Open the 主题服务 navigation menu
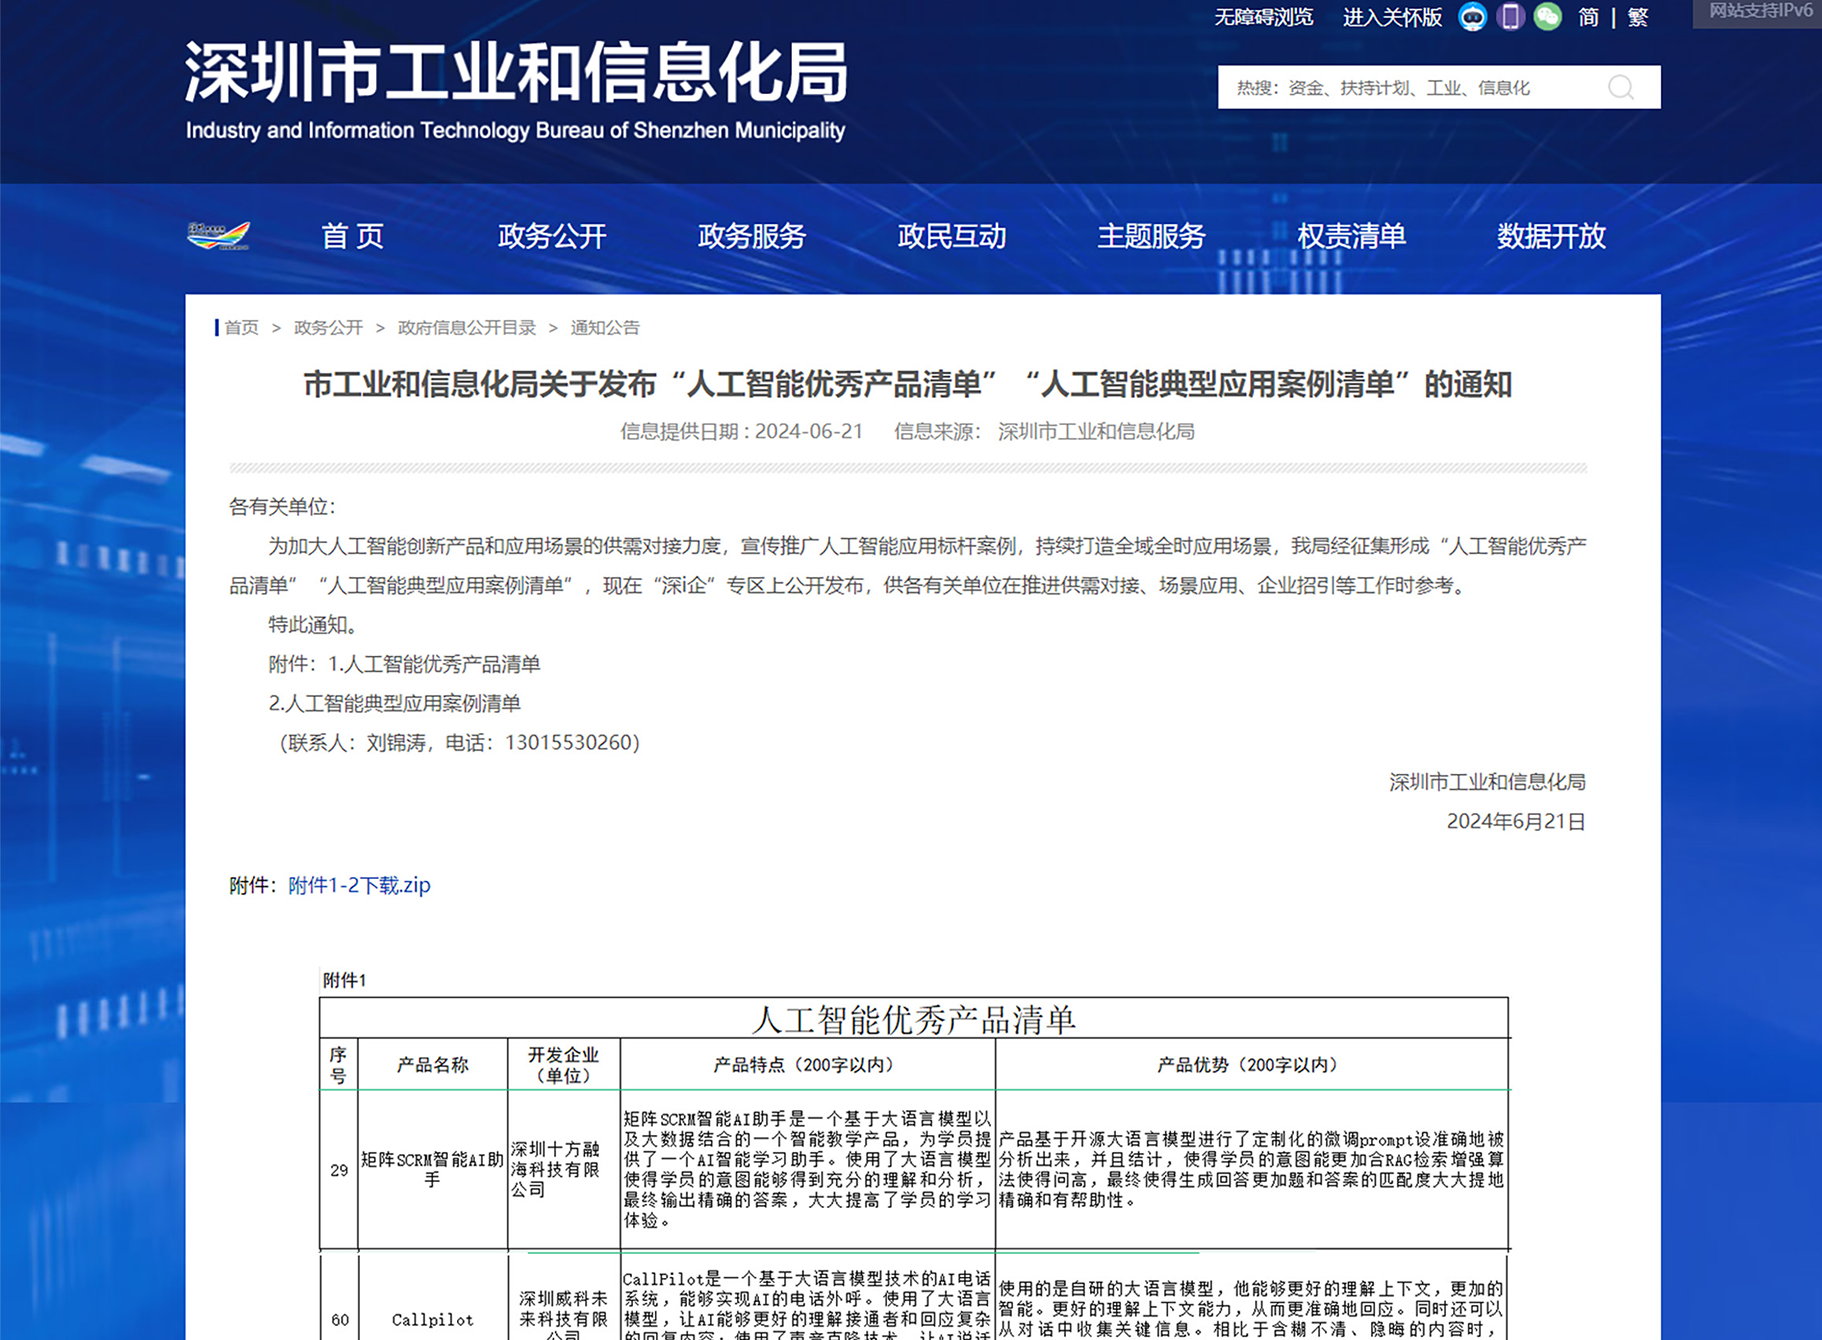 [x=1151, y=236]
